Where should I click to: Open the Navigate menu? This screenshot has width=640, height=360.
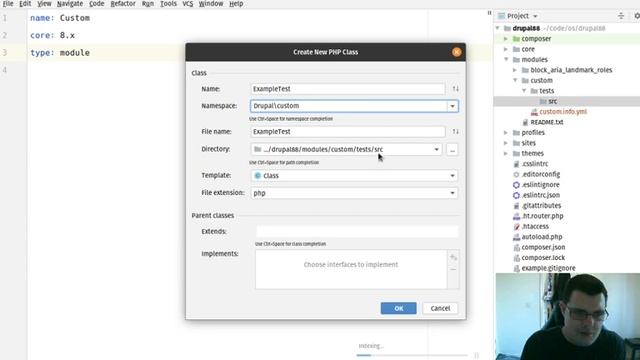70,4
